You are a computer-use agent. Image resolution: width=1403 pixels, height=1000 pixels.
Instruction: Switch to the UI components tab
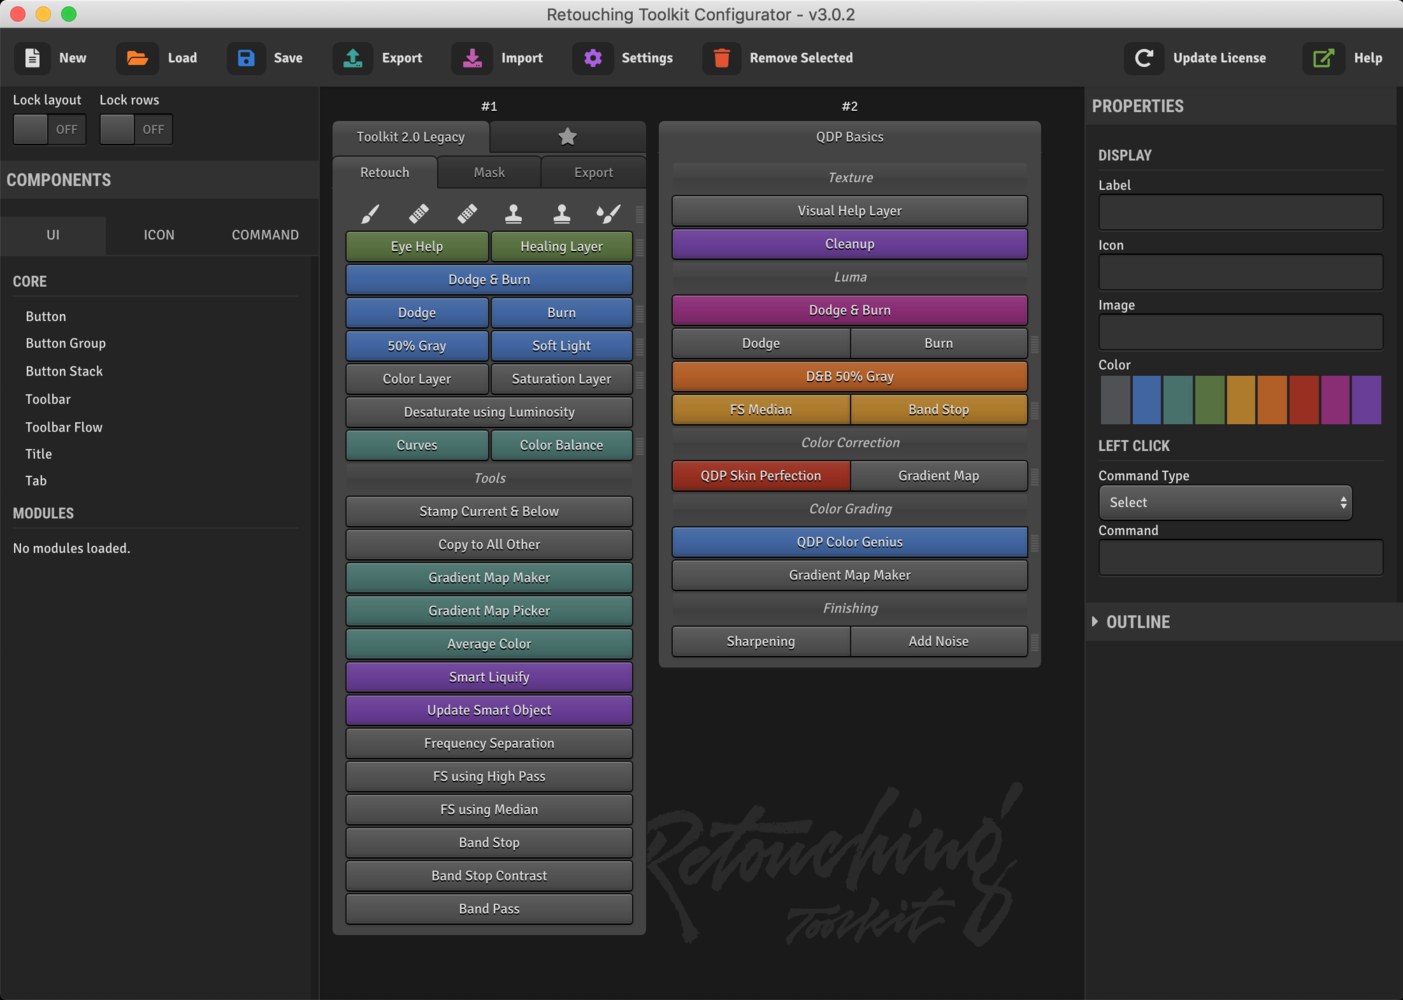click(x=53, y=235)
